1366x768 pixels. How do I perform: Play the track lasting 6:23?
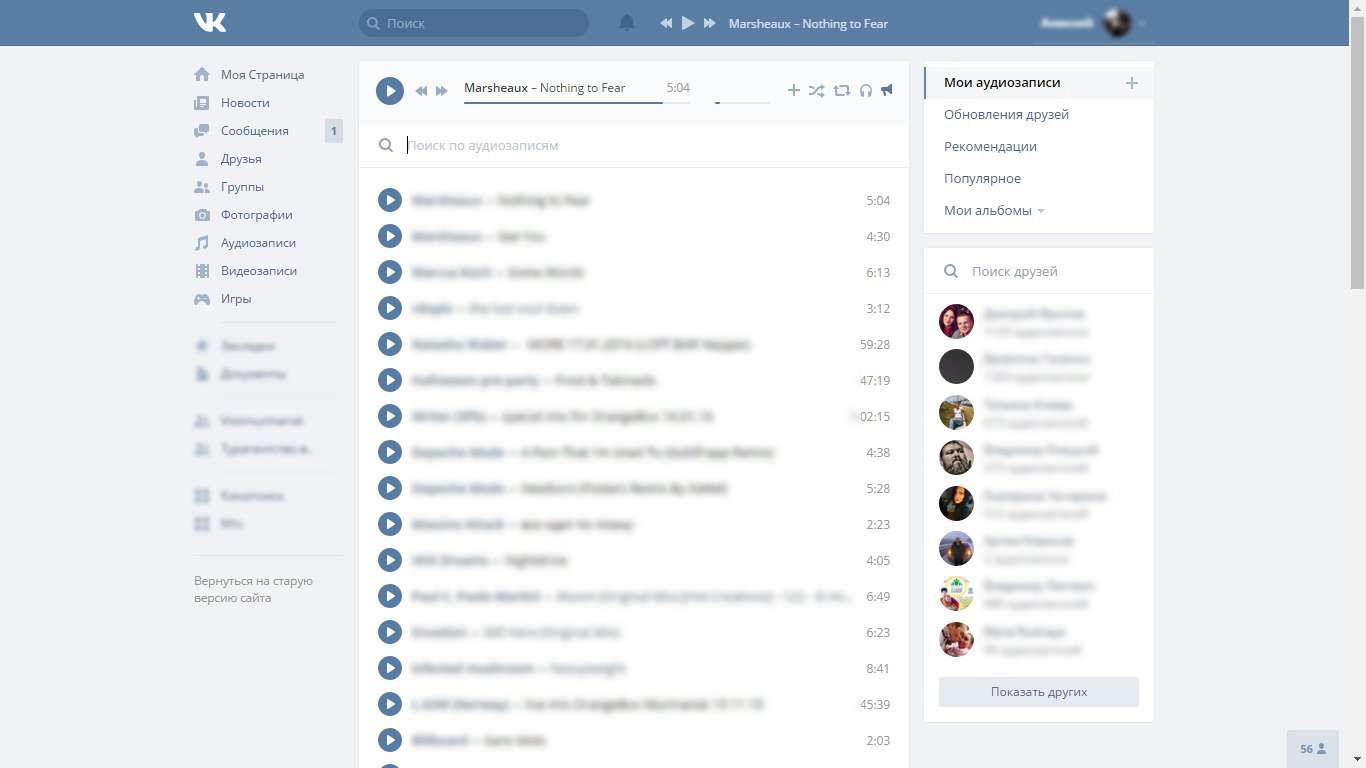point(390,632)
